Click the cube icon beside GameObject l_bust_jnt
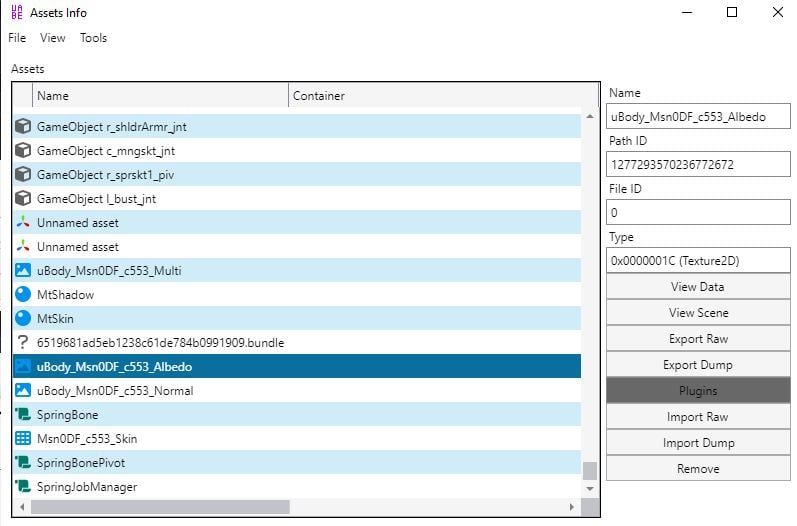Screen dimensions: 797x526 23,198
